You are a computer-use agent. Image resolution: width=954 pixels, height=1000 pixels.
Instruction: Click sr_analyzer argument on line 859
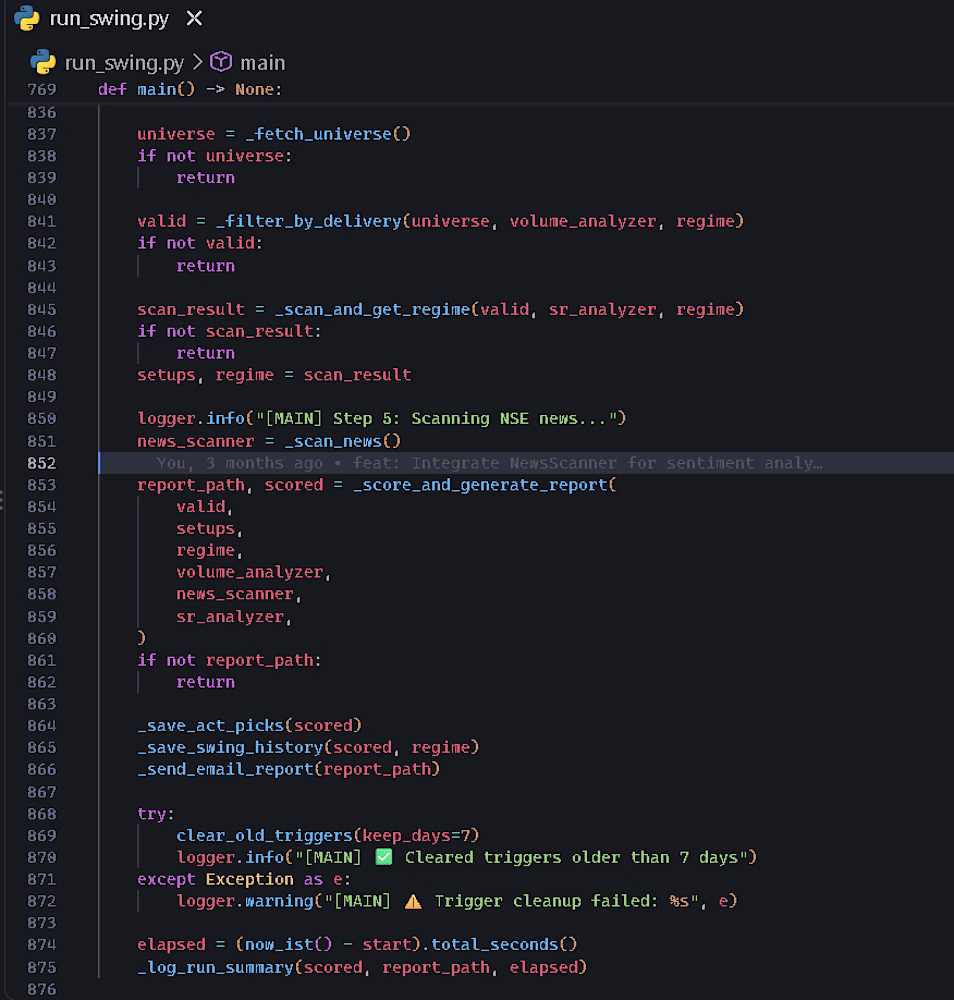click(230, 617)
